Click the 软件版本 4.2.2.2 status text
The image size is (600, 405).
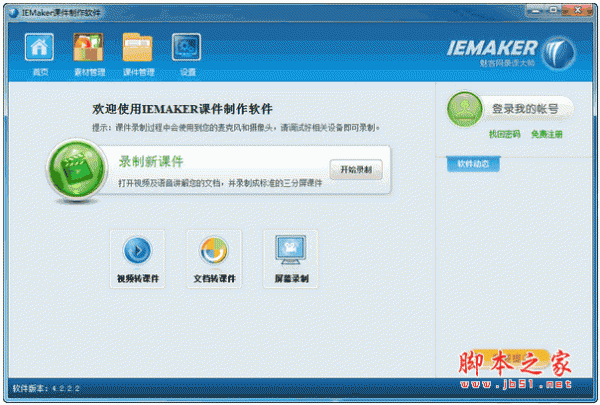46,388
